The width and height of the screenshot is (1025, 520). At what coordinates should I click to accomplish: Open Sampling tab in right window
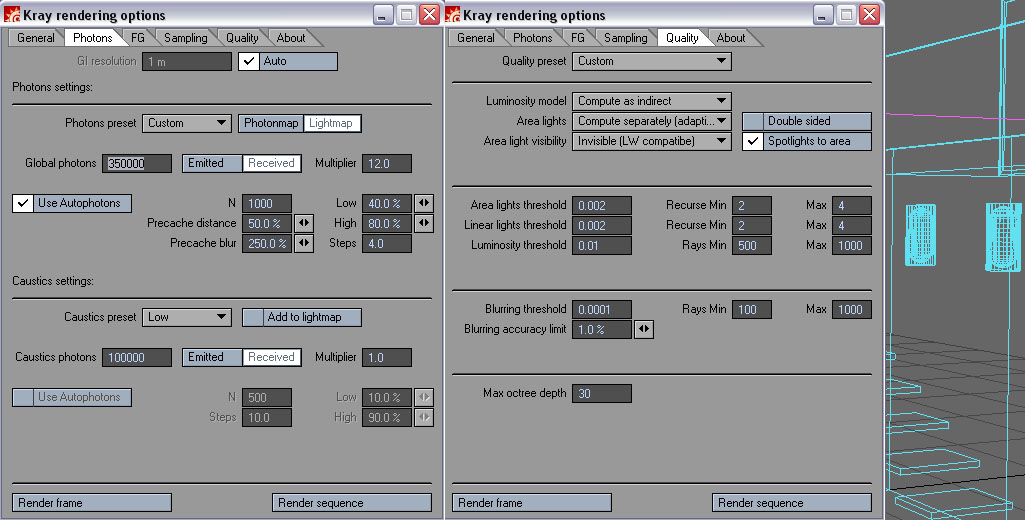(625, 38)
